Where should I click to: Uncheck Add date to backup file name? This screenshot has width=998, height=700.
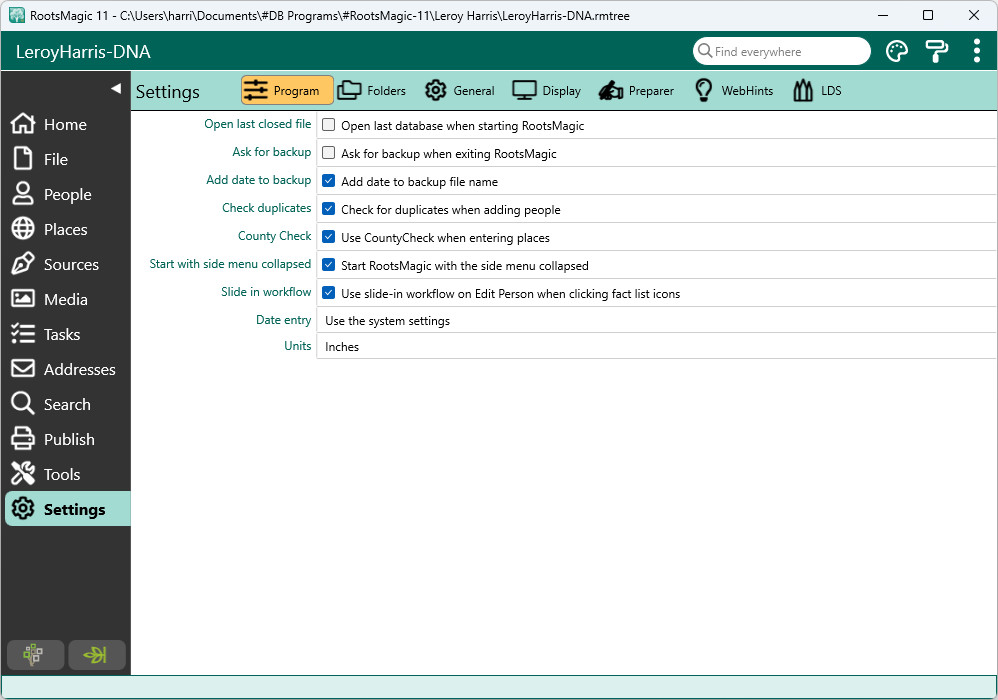click(x=328, y=181)
